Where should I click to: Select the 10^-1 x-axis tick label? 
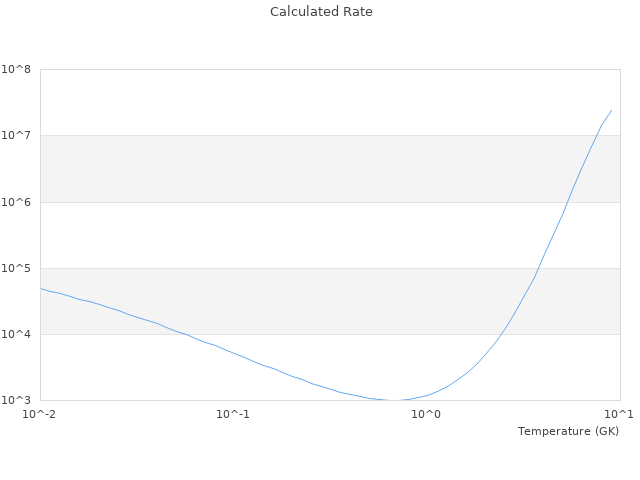233,415
